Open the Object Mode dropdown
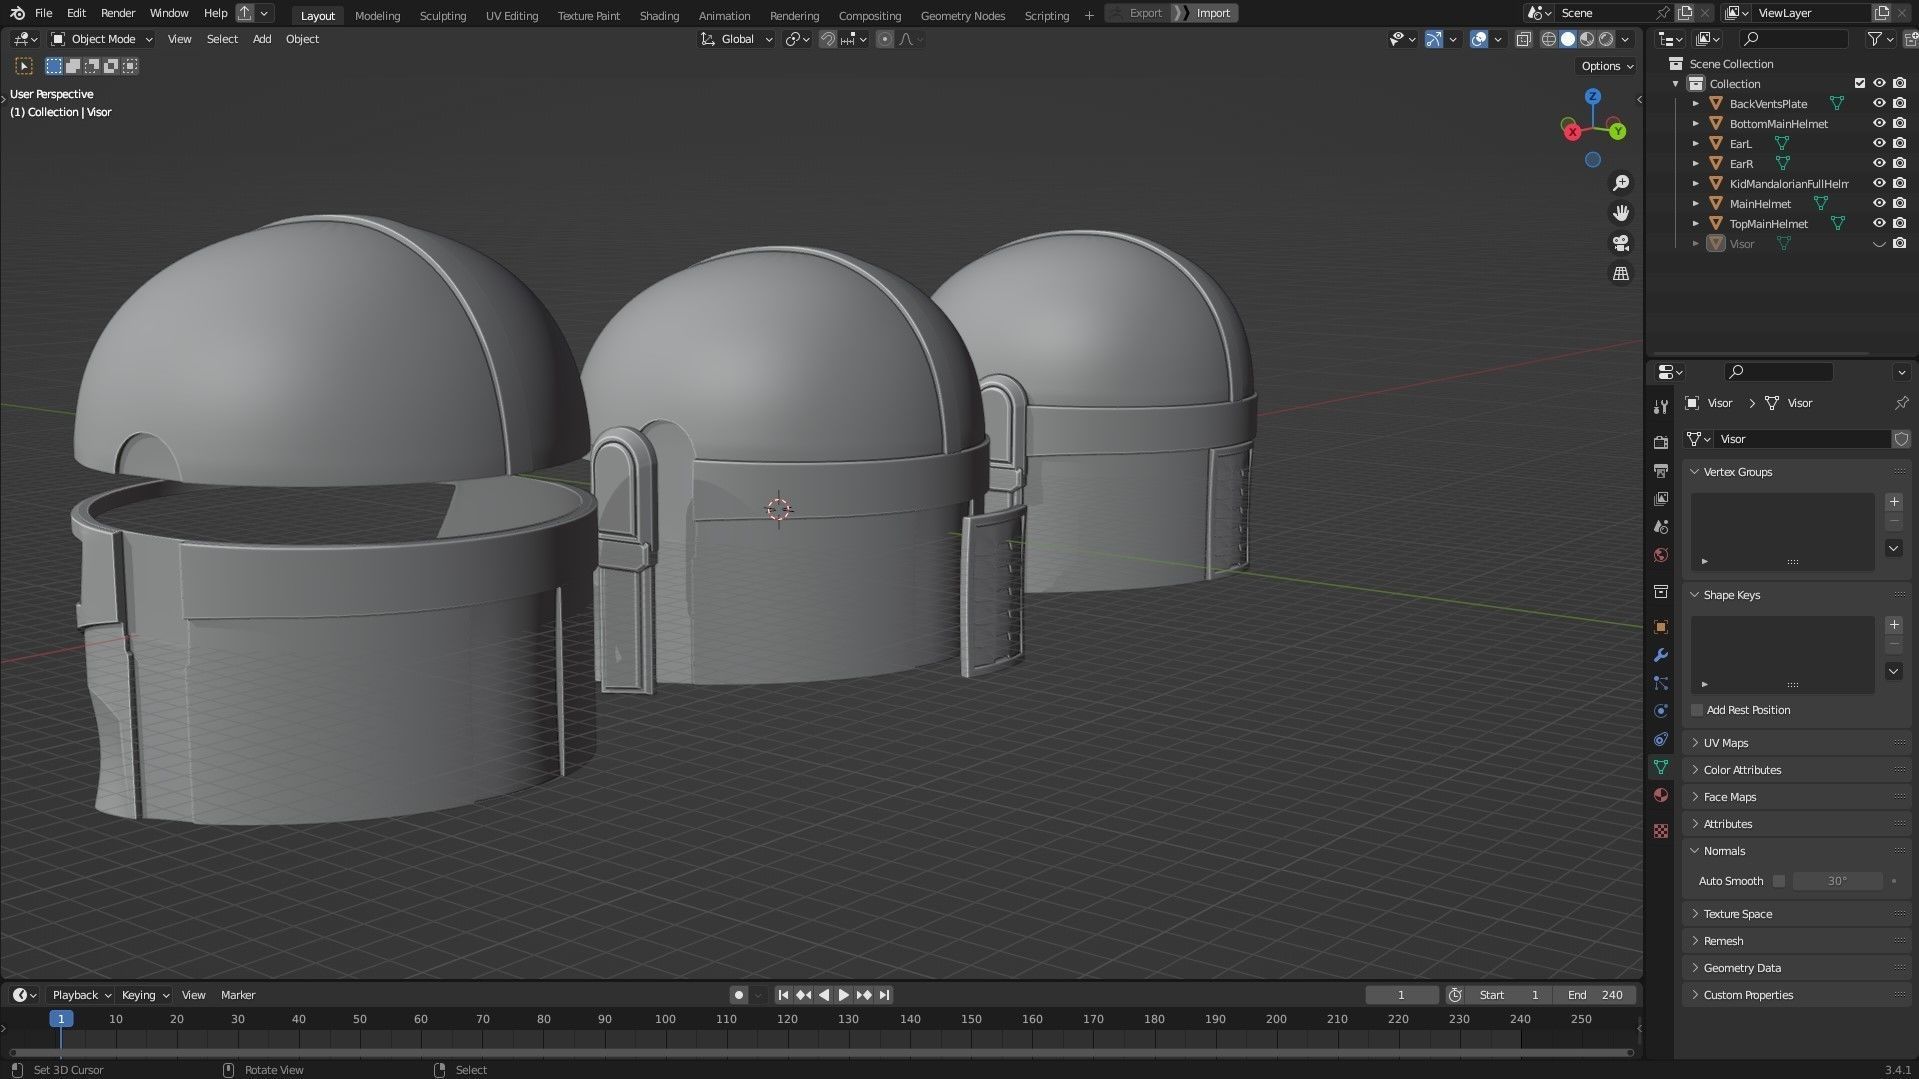The height and width of the screenshot is (1079, 1919). point(102,39)
